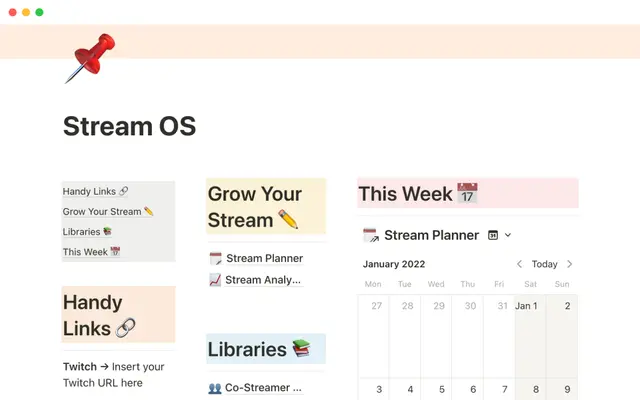Open the Handy Links table of contents link
The image size is (640, 400).
(95, 191)
